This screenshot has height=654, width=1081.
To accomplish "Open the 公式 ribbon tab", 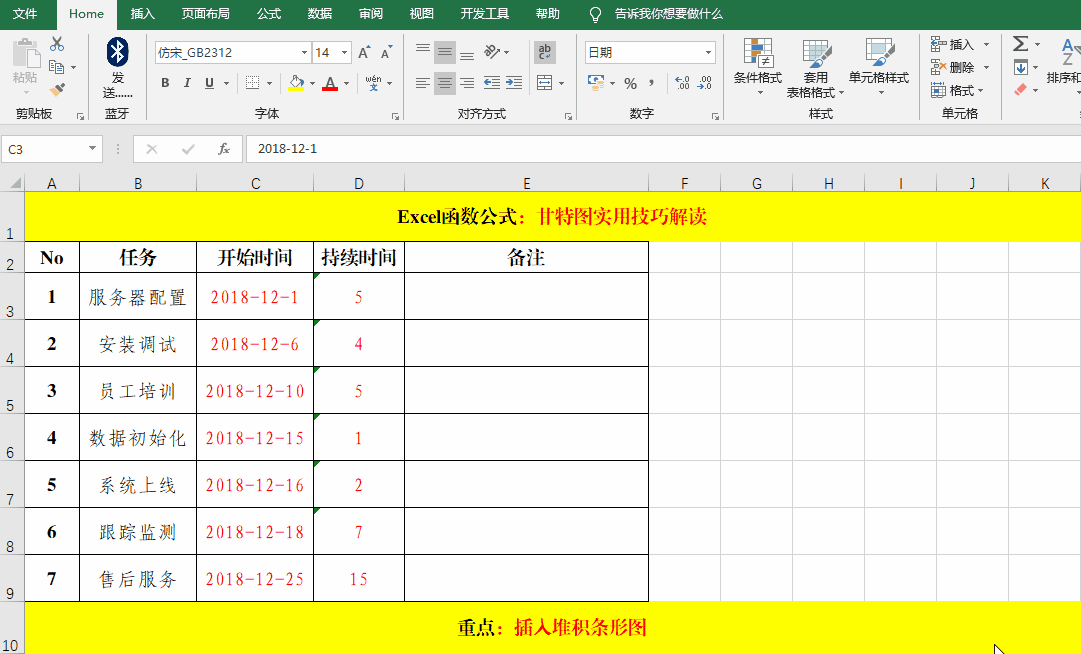I will 269,14.
